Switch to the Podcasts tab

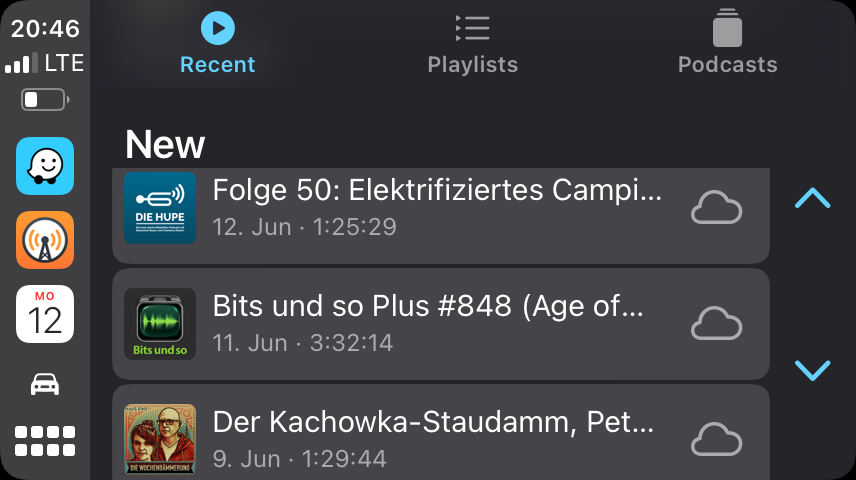[x=727, y=43]
